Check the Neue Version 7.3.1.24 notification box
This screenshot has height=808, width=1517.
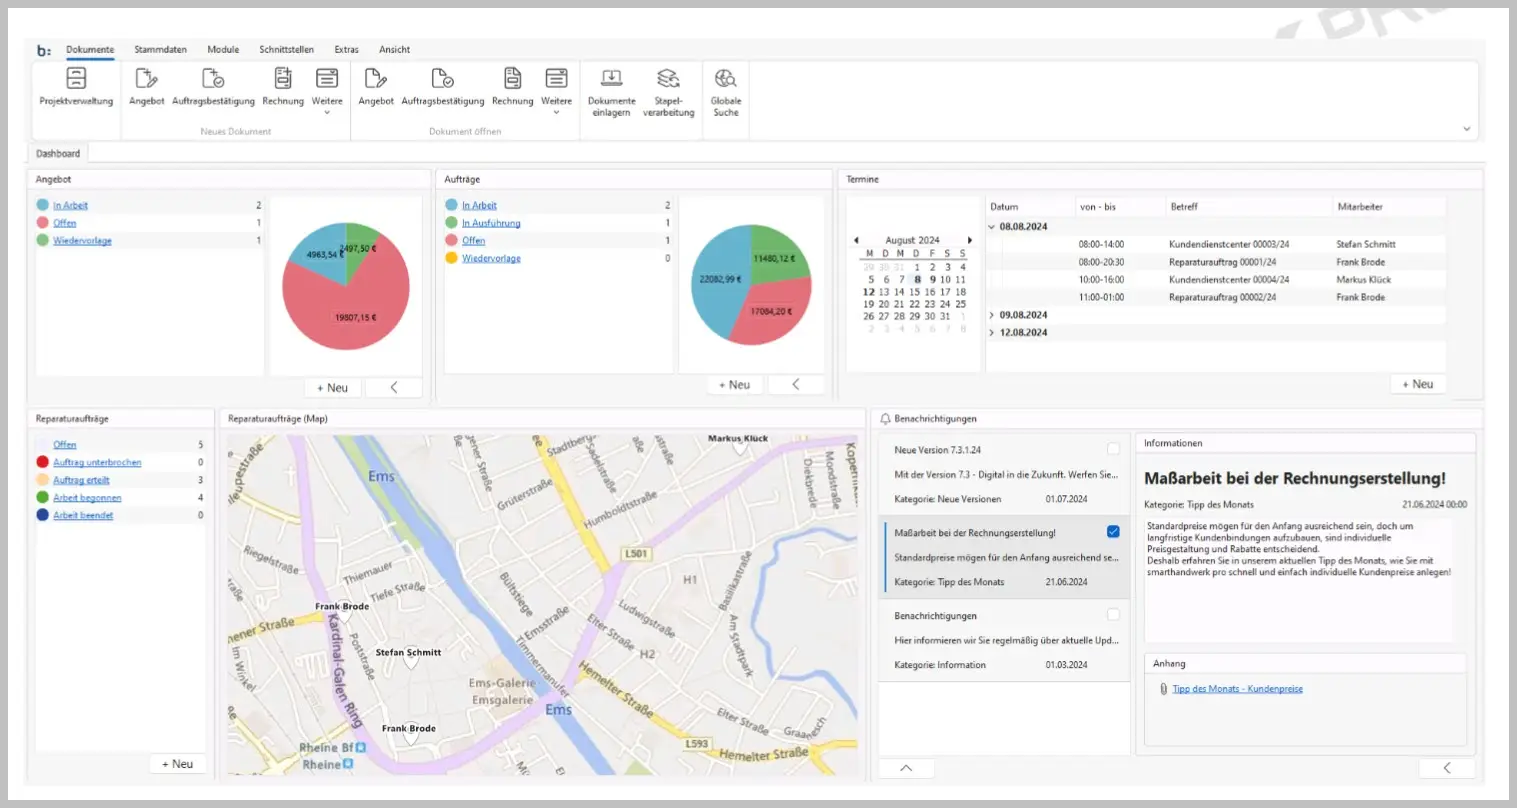1113,449
